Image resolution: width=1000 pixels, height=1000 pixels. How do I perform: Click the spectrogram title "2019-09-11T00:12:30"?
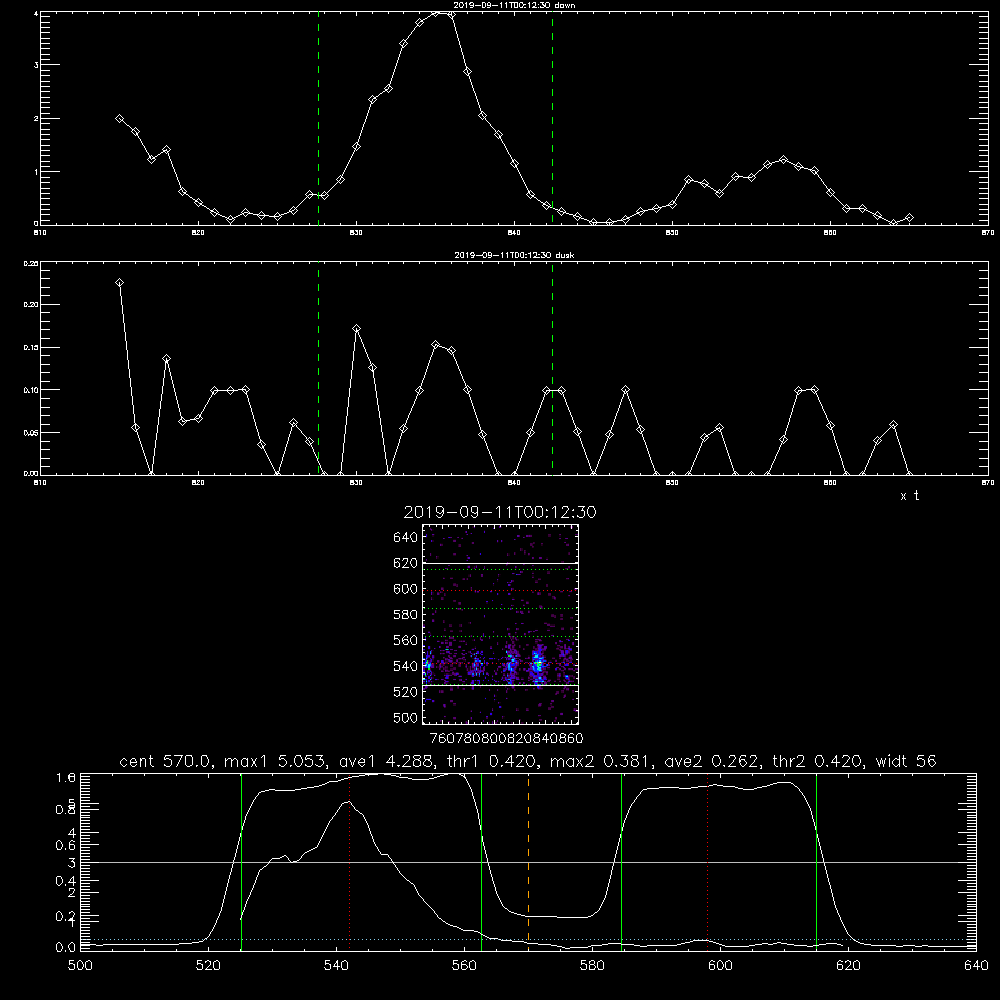pos(500,512)
